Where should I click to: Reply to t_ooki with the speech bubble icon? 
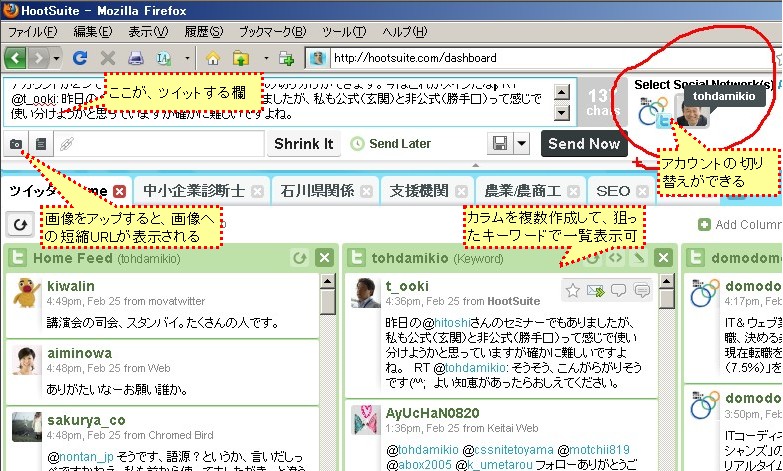click(618, 290)
